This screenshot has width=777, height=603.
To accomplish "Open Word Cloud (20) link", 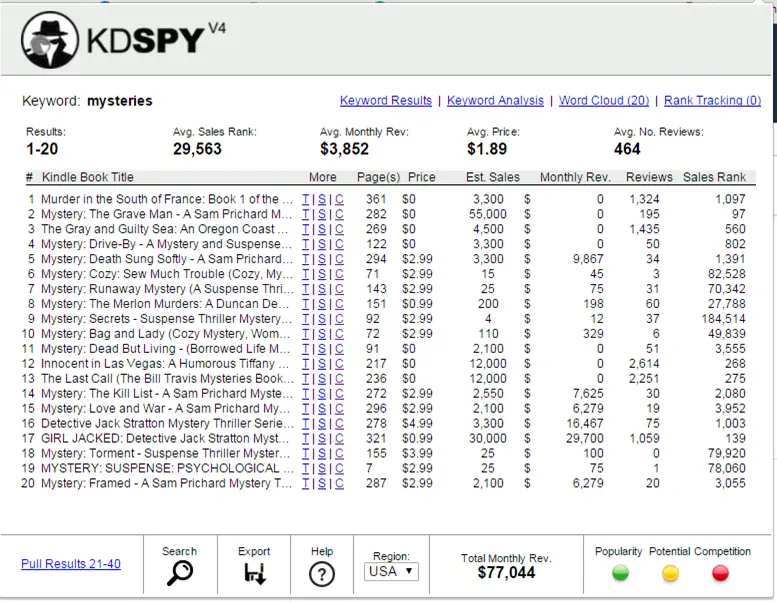I will click(x=604, y=101).
